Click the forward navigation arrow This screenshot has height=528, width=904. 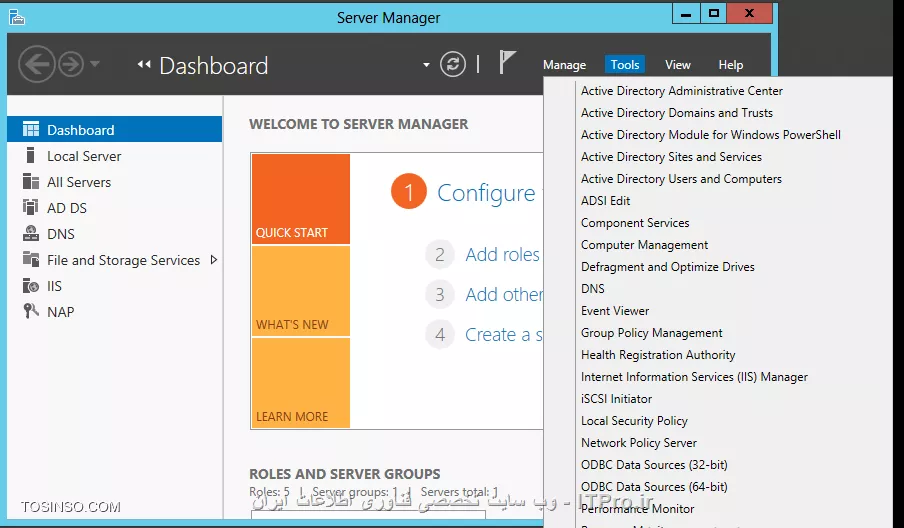71,64
